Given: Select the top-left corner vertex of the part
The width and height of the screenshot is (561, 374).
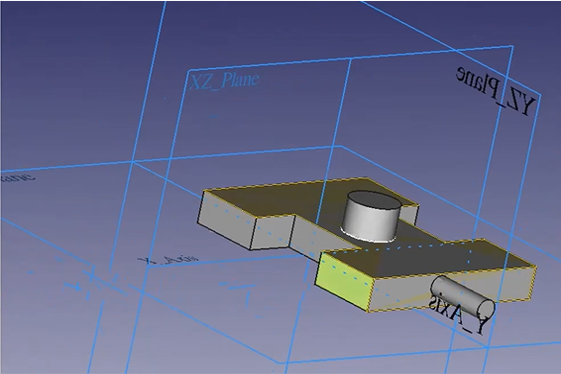Looking at the screenshot, I should [204, 191].
